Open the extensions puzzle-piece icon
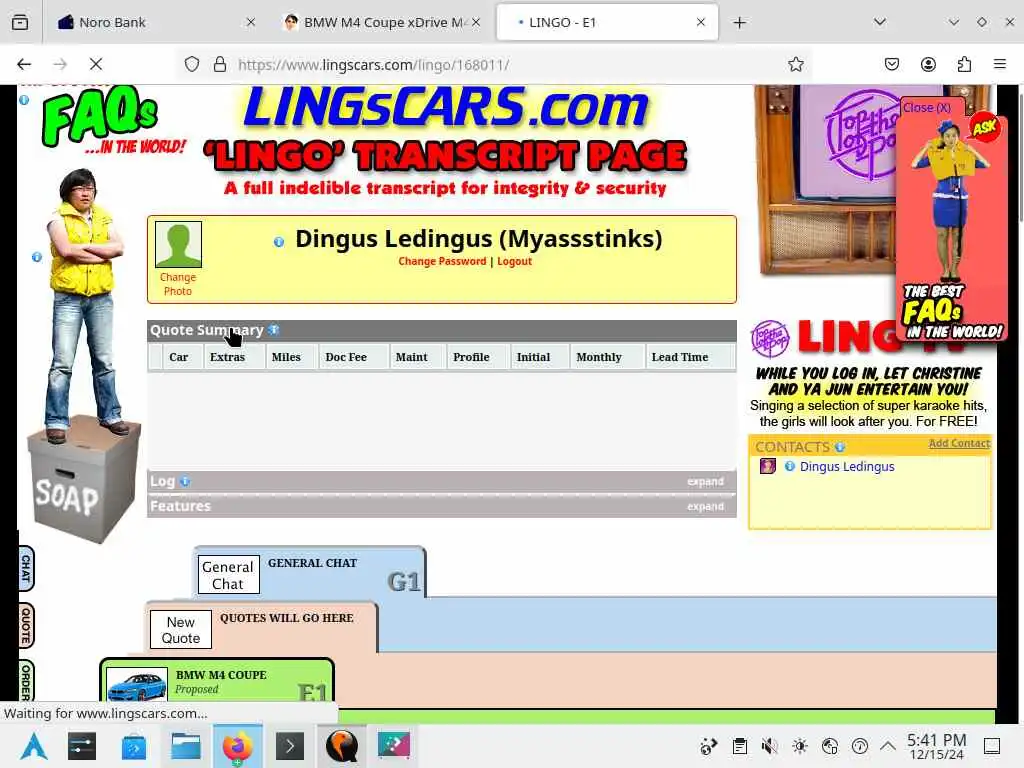Image resolution: width=1024 pixels, height=768 pixels. pyautogui.click(x=964, y=64)
